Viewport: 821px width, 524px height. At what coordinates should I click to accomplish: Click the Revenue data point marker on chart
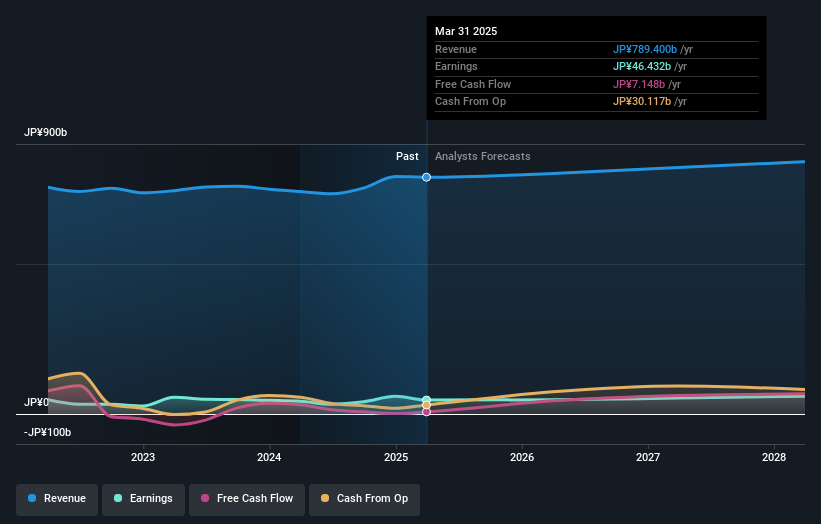(427, 177)
